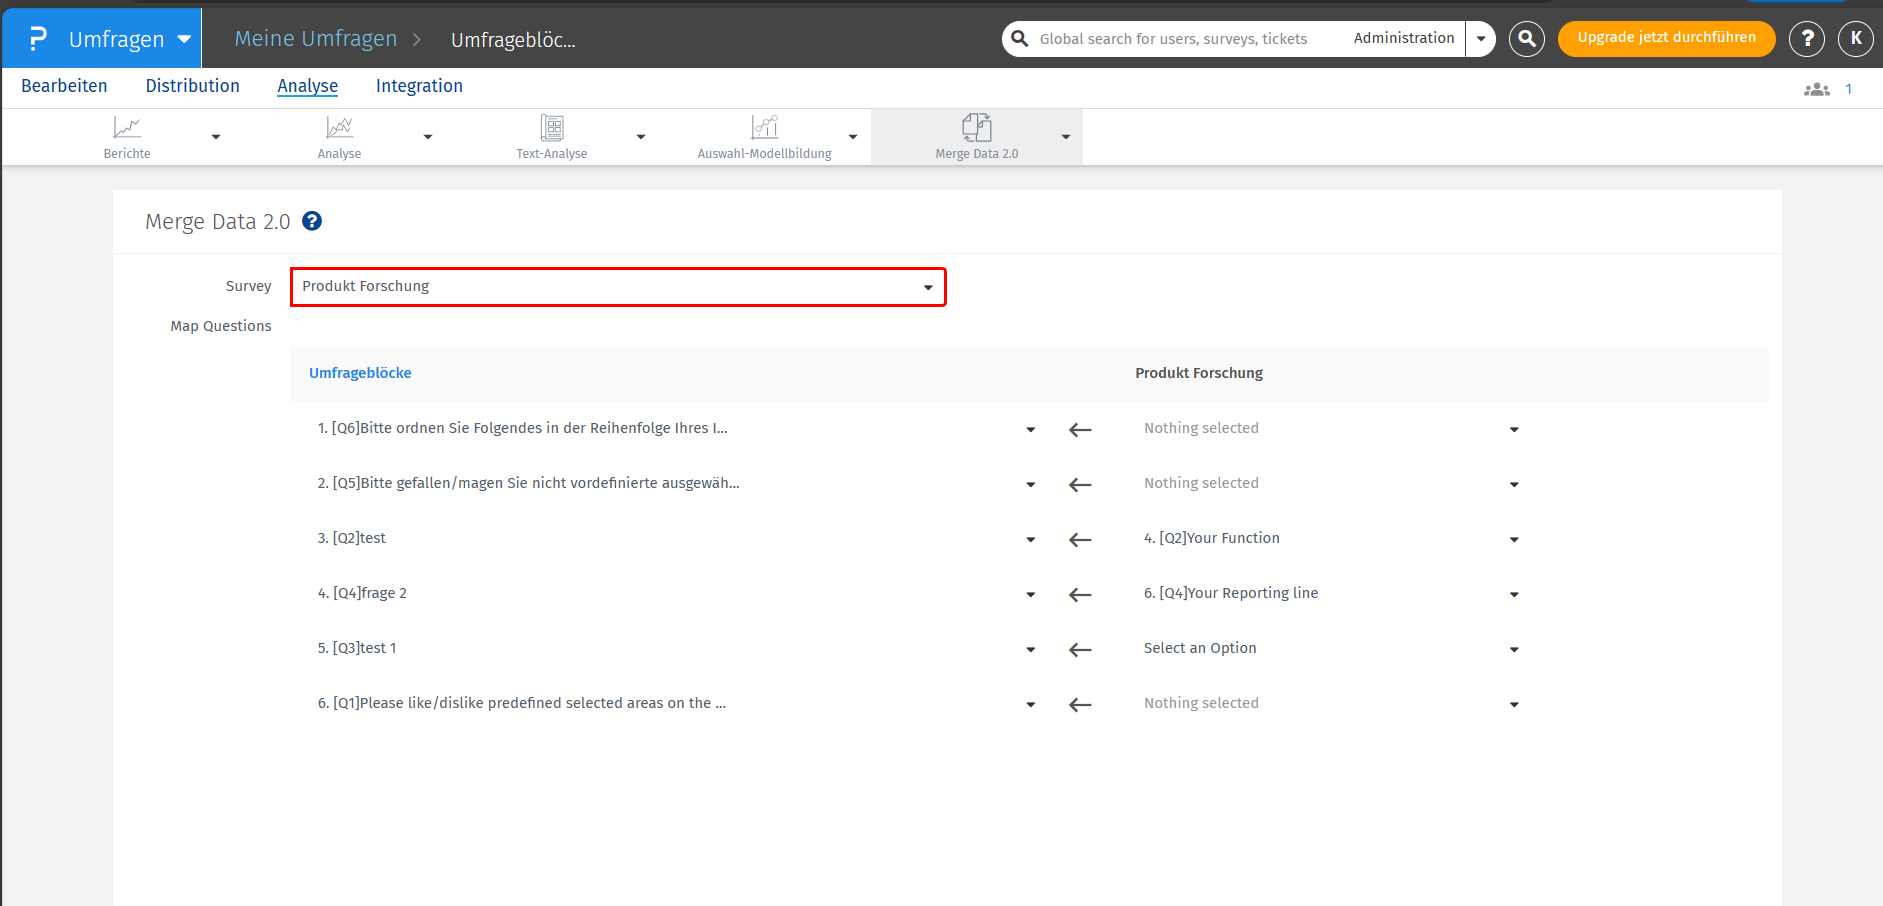The height and width of the screenshot is (906, 1883).
Task: Open the user profile K avatar
Action: point(1855,39)
